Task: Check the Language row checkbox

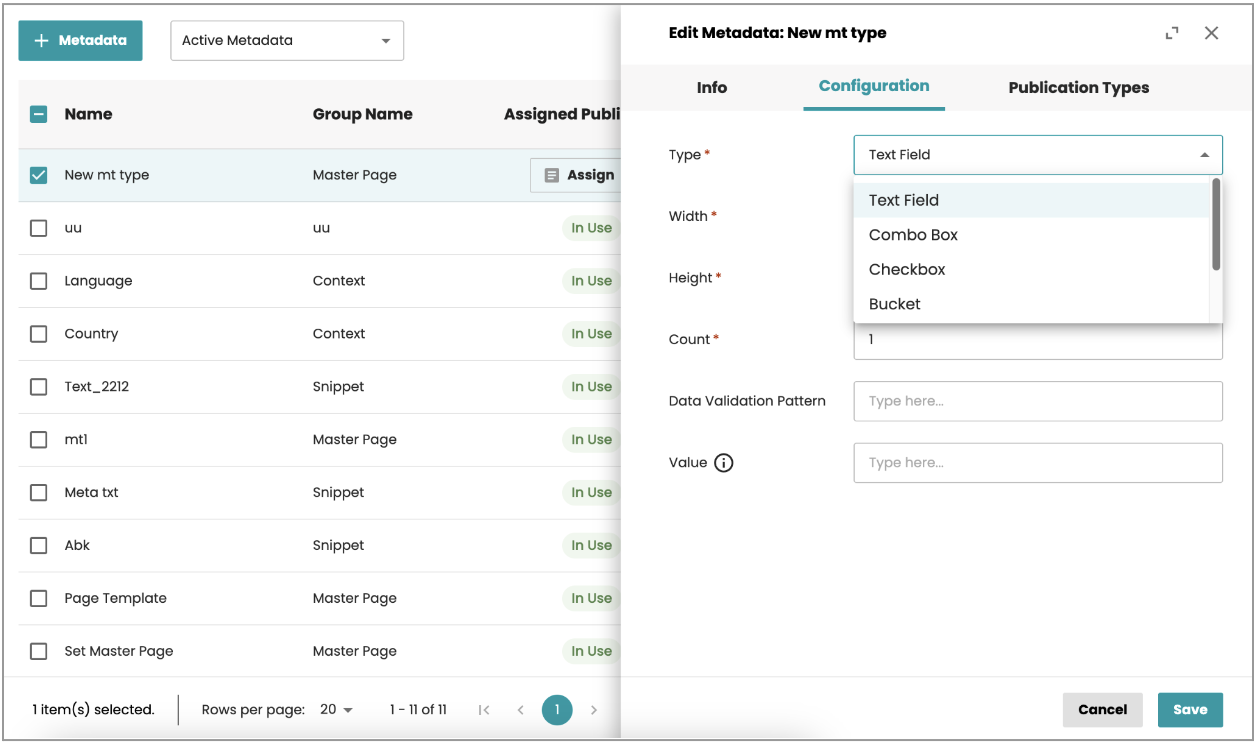Action: coord(39,281)
